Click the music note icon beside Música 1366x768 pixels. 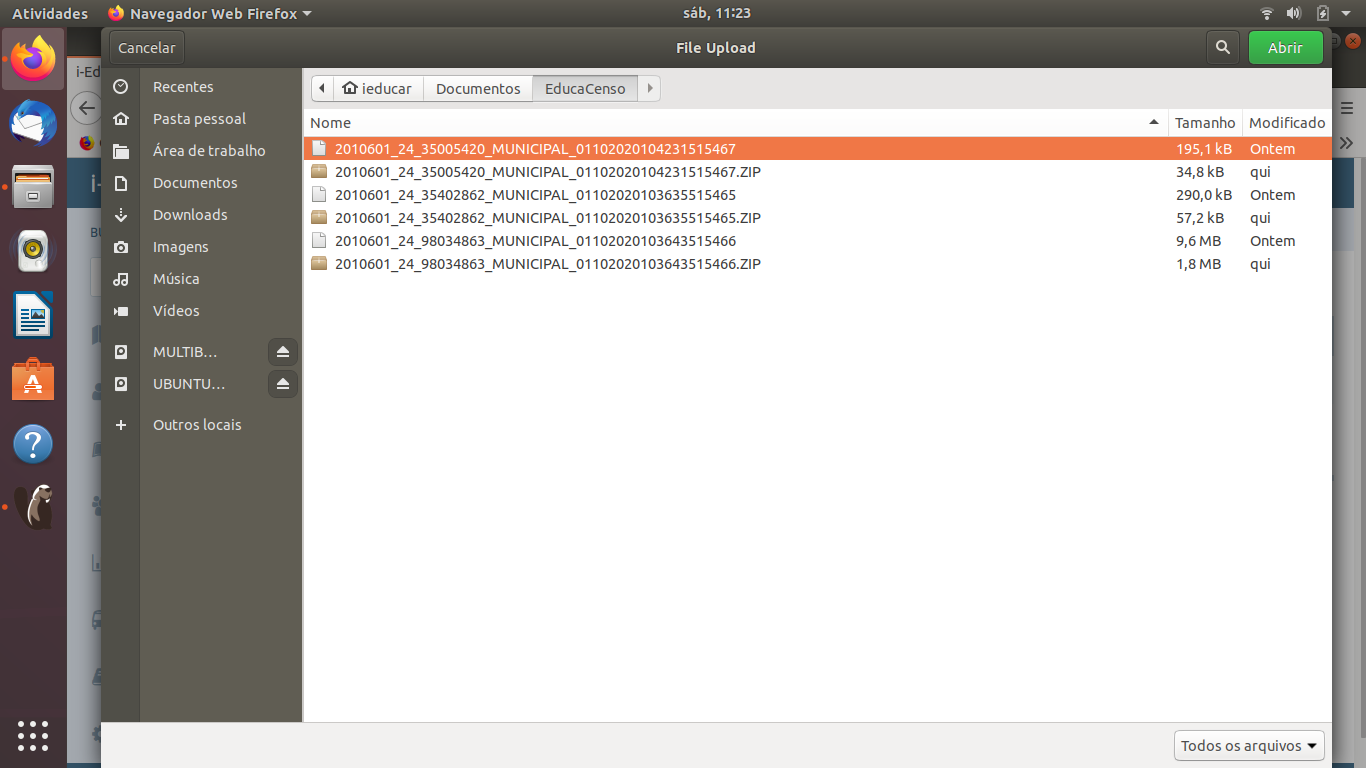coord(121,279)
